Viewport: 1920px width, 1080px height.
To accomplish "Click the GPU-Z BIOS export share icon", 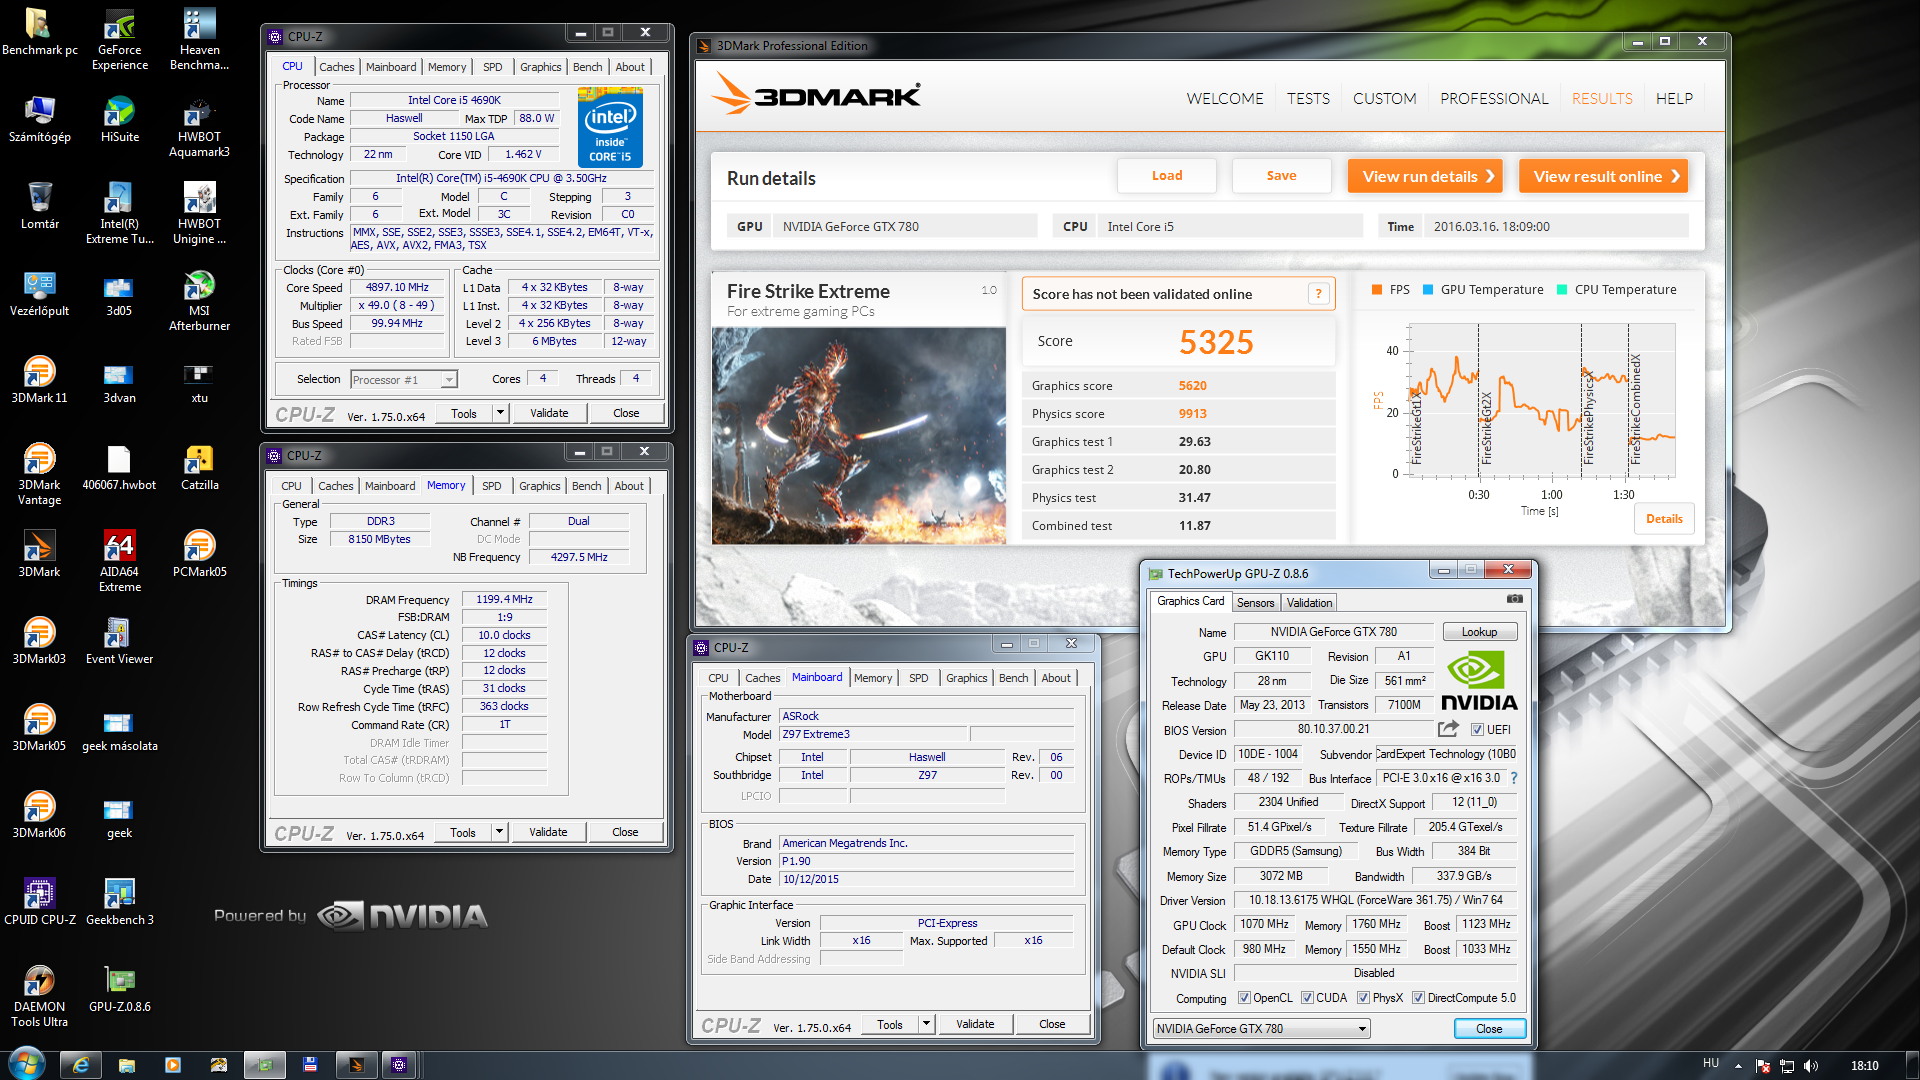I will (1448, 729).
